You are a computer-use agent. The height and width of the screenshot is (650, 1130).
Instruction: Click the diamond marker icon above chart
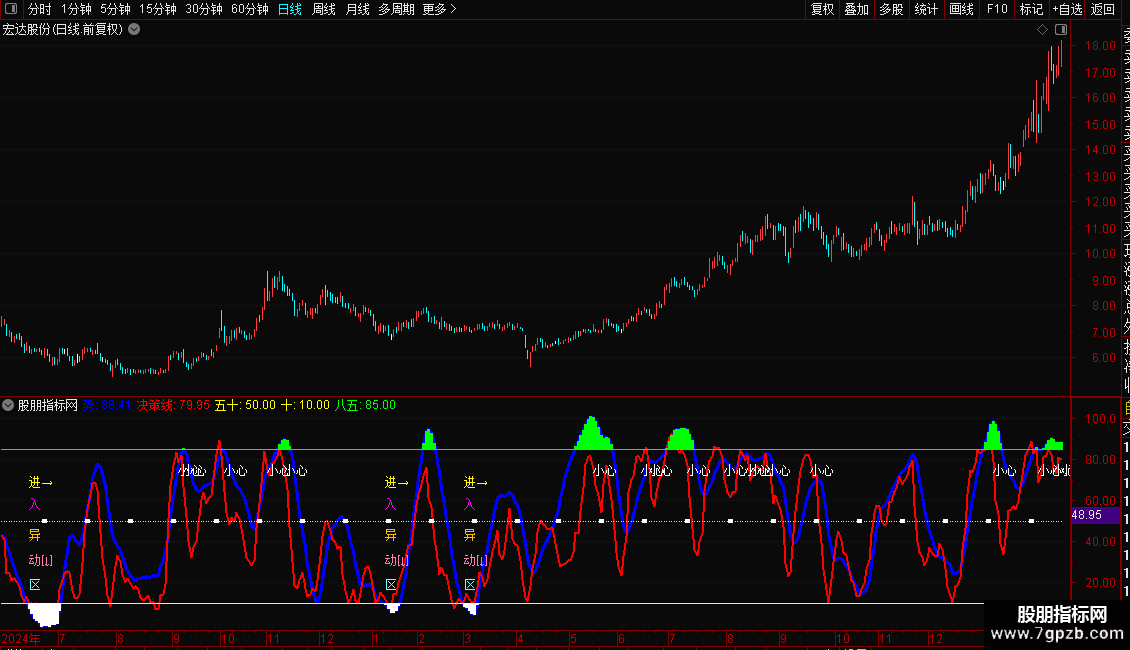click(1042, 29)
